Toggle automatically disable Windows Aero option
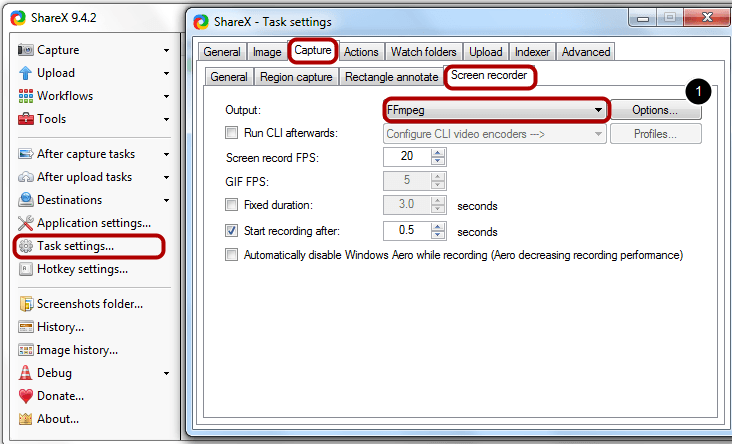The image size is (732, 444). [232, 255]
